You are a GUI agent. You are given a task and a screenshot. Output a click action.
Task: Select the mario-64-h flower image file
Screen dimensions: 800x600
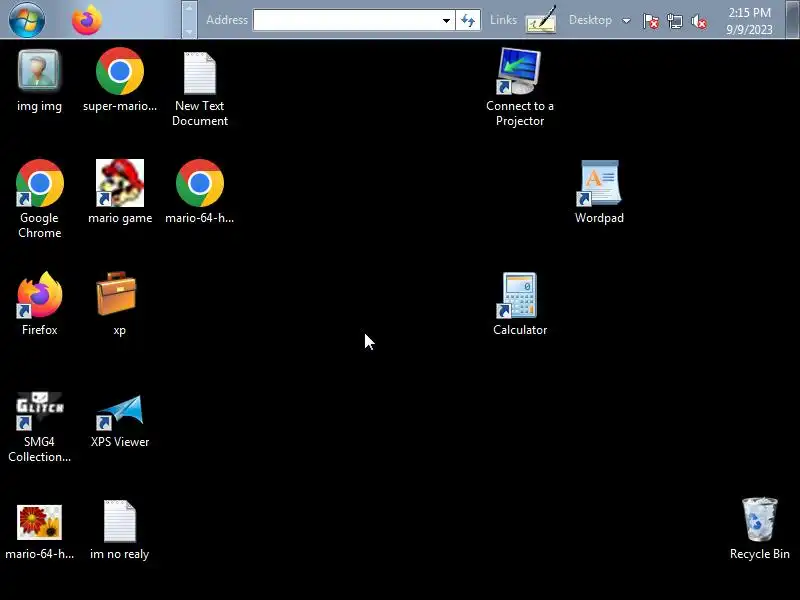point(39,532)
